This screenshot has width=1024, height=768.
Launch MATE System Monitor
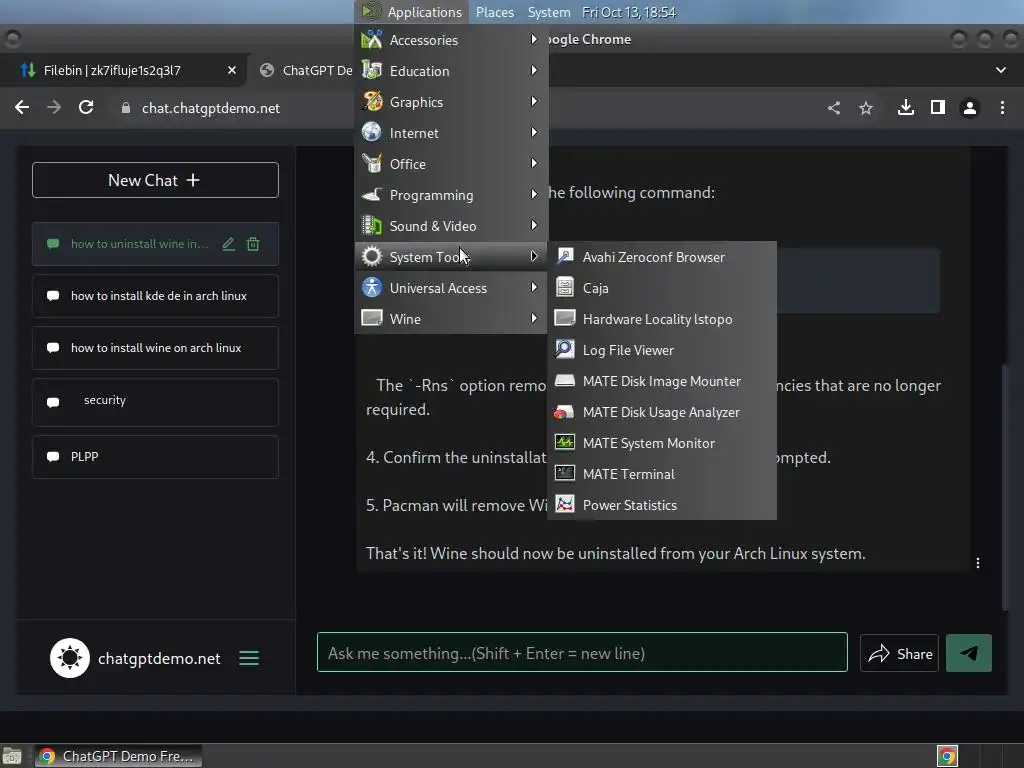pos(662,443)
